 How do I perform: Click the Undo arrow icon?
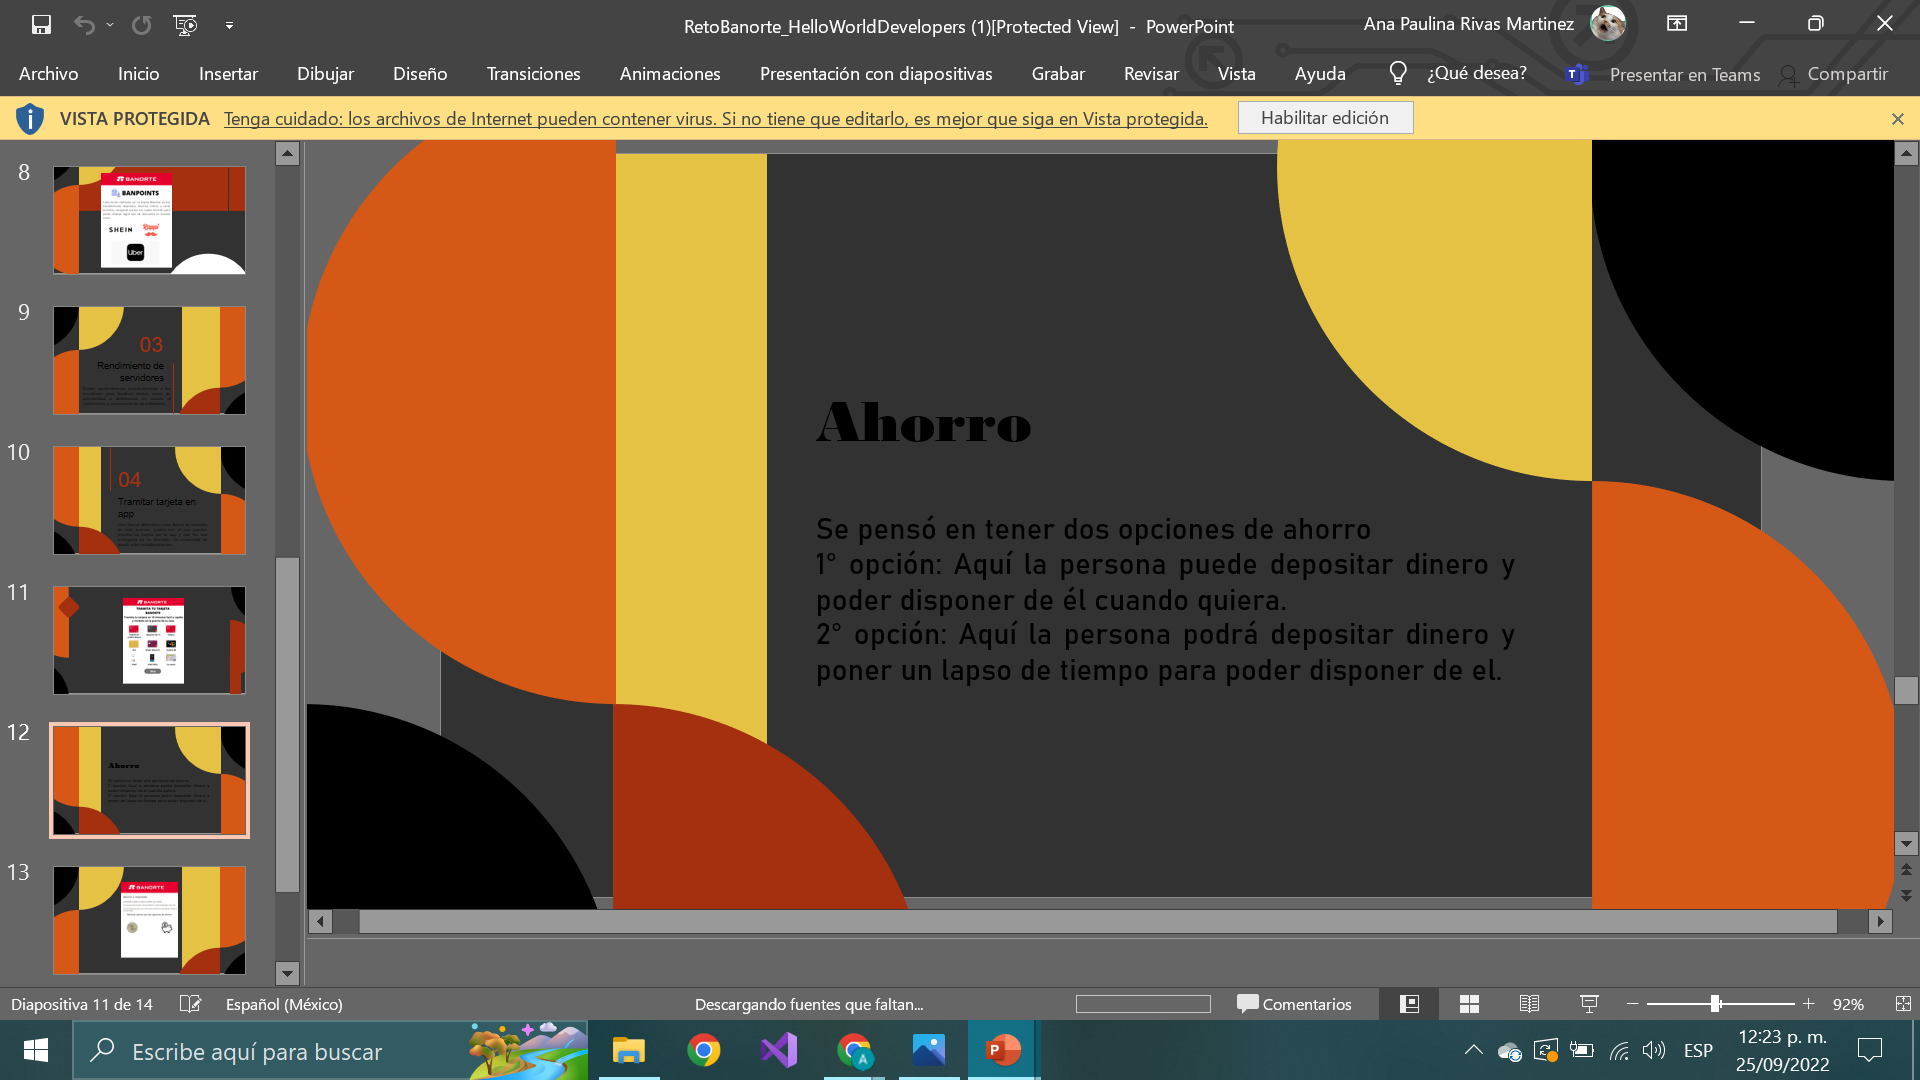(x=84, y=25)
